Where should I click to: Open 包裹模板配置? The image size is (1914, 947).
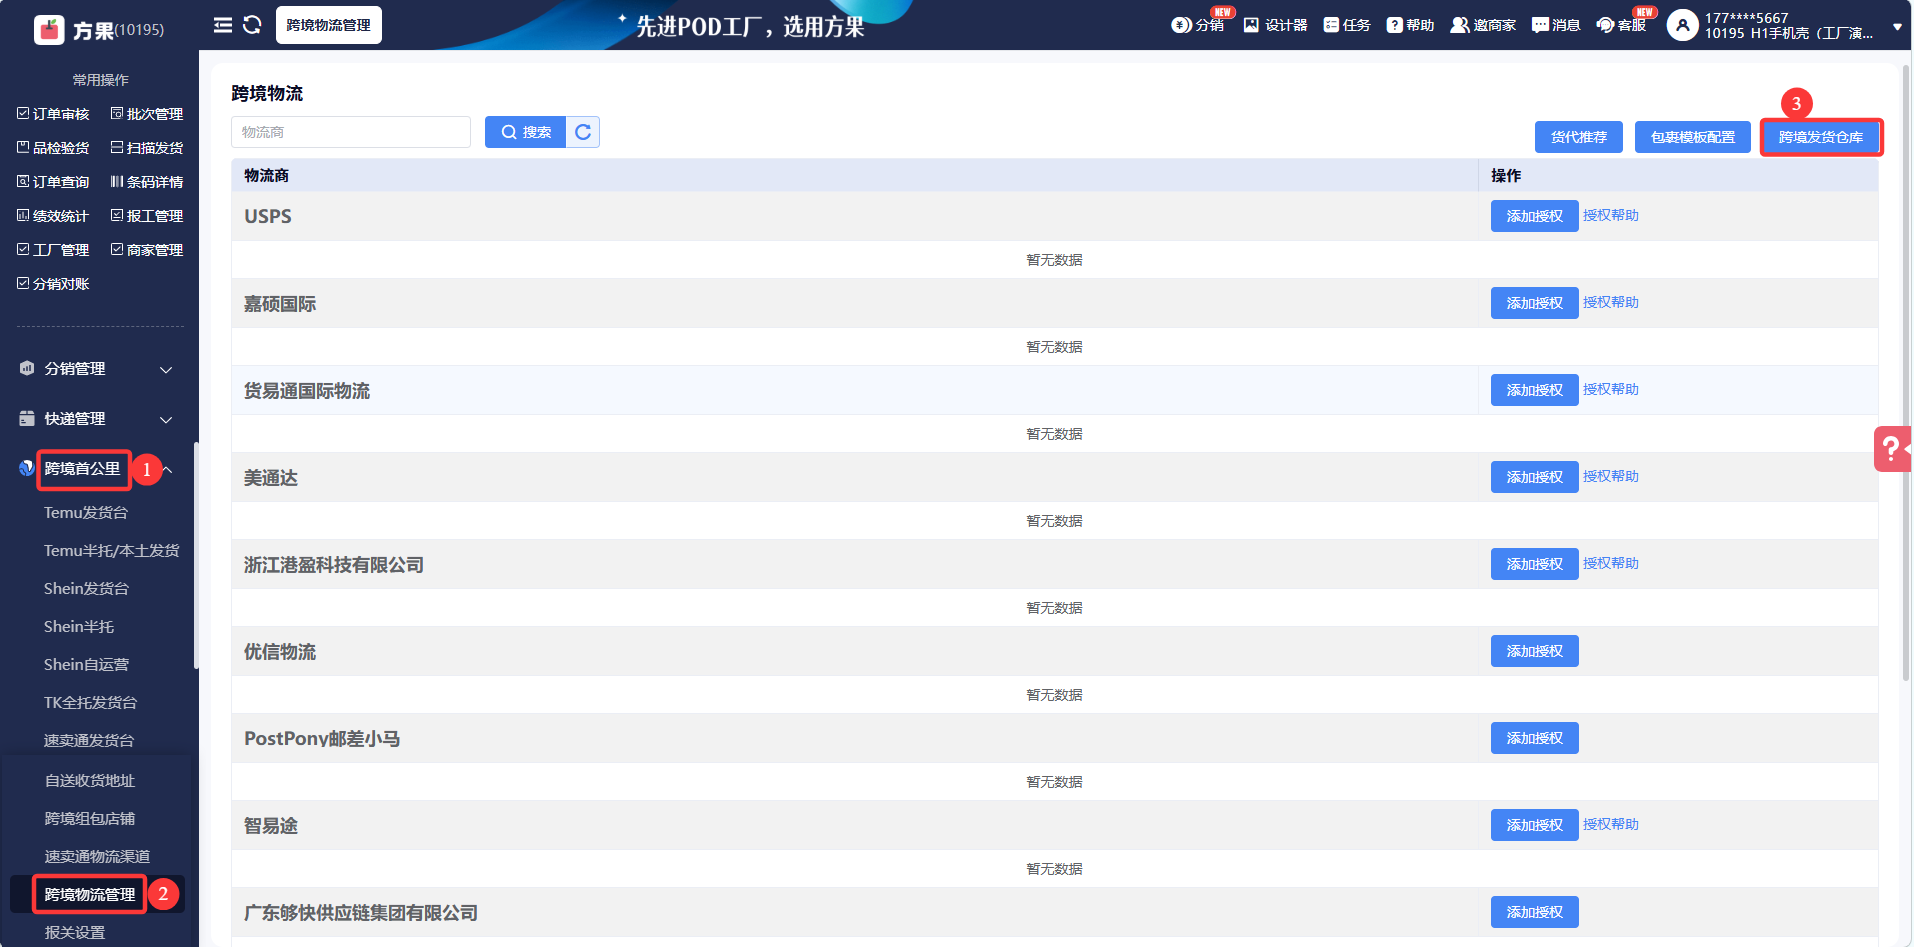(x=1692, y=137)
